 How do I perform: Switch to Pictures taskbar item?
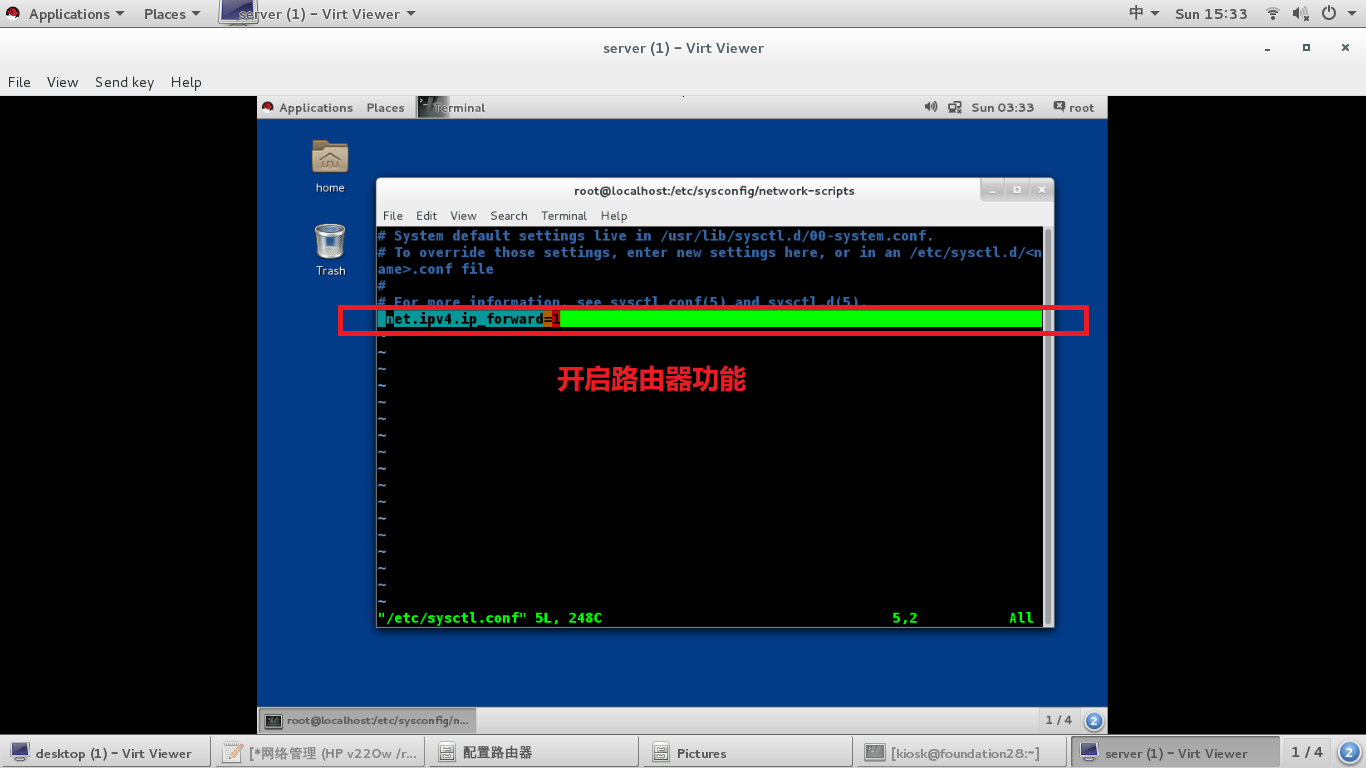click(747, 753)
